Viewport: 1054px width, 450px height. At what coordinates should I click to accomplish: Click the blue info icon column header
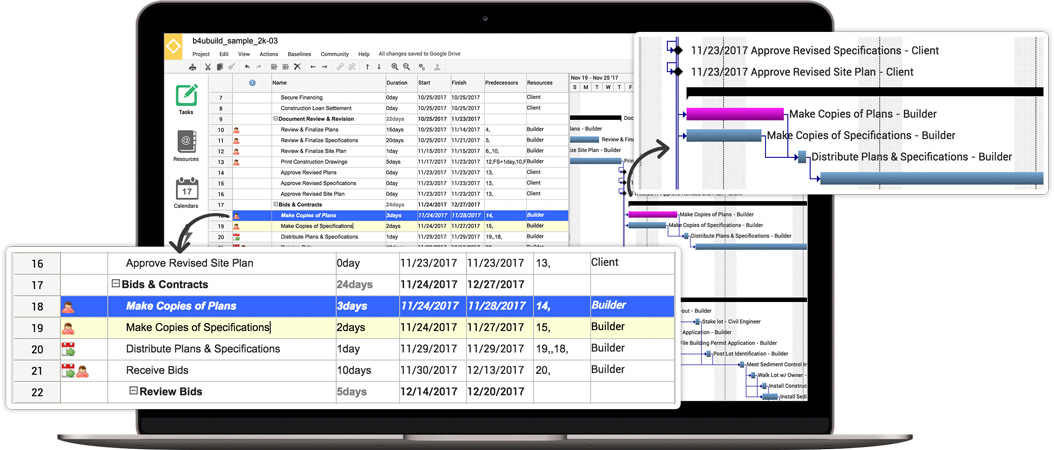252,83
